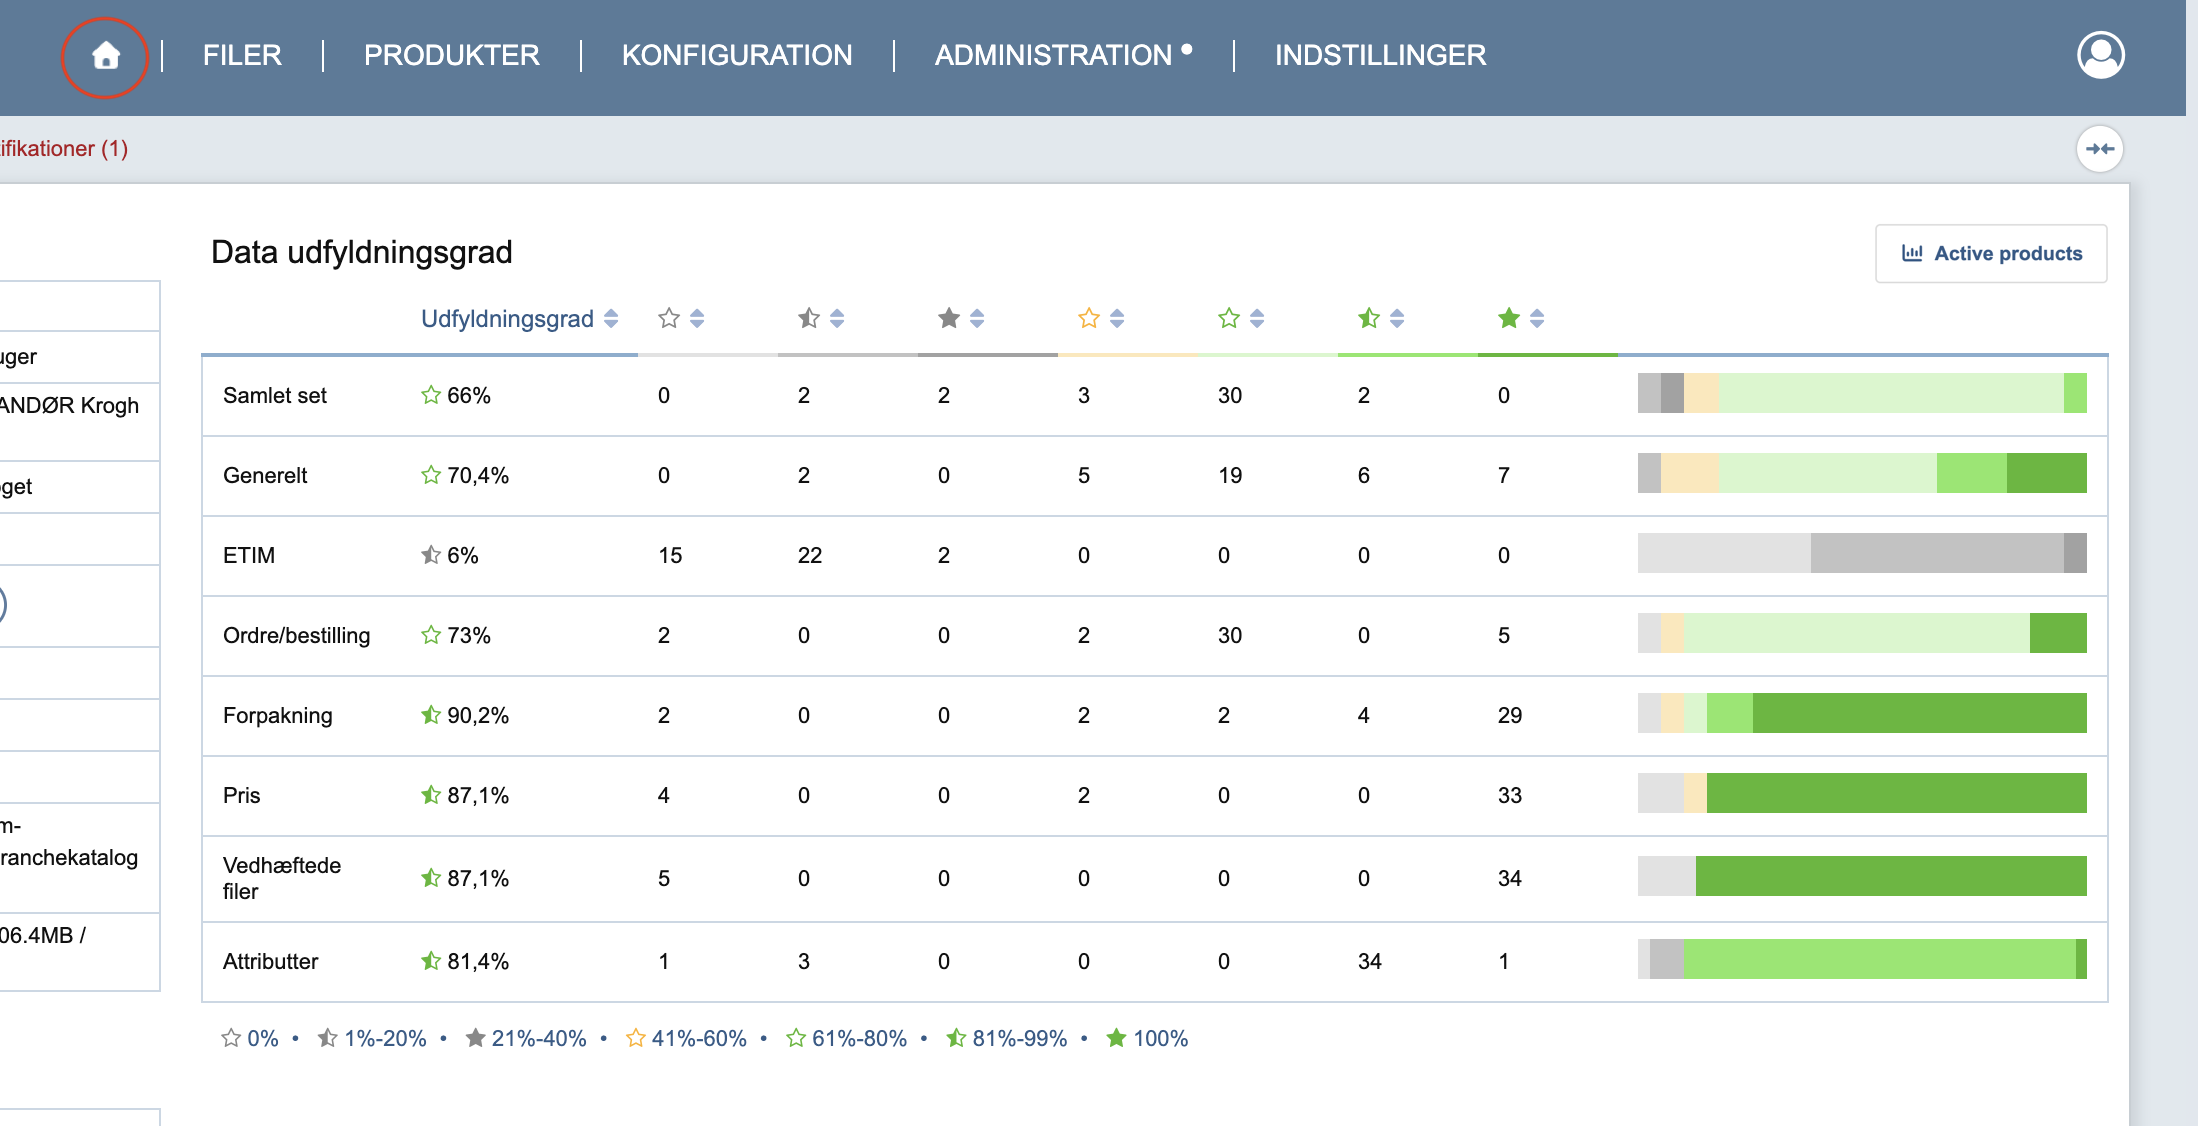
Task: Sort the half-green star column
Action: click(1397, 318)
